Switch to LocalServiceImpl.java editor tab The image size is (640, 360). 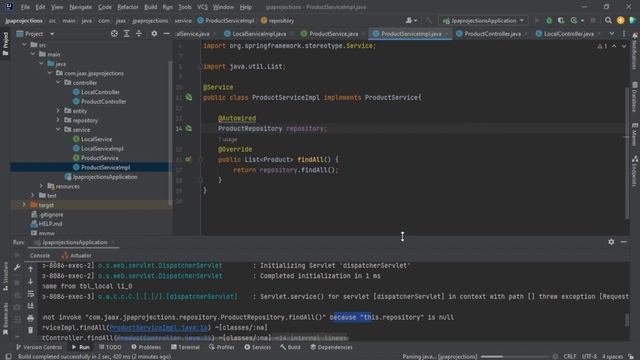pos(255,34)
